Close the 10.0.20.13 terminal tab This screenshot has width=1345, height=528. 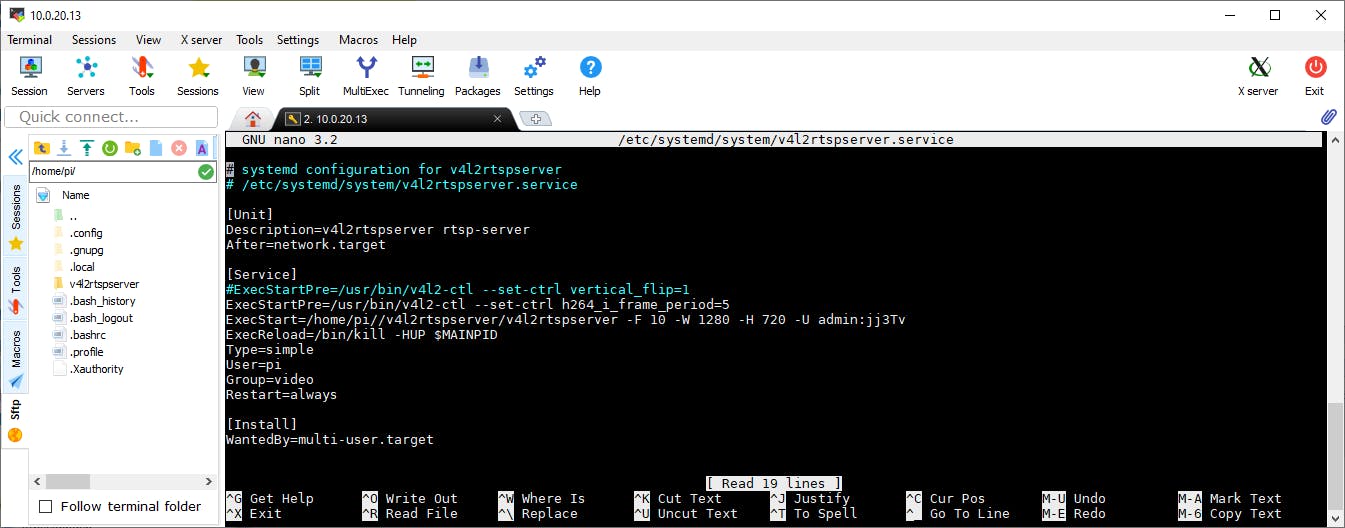coord(497,119)
